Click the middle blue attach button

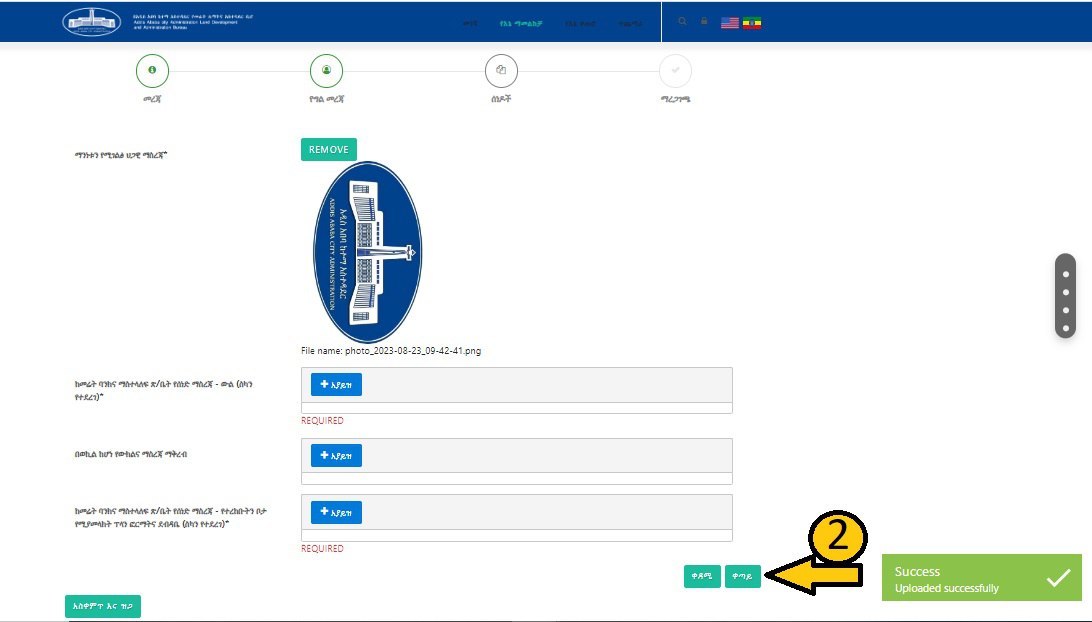[x=336, y=456]
